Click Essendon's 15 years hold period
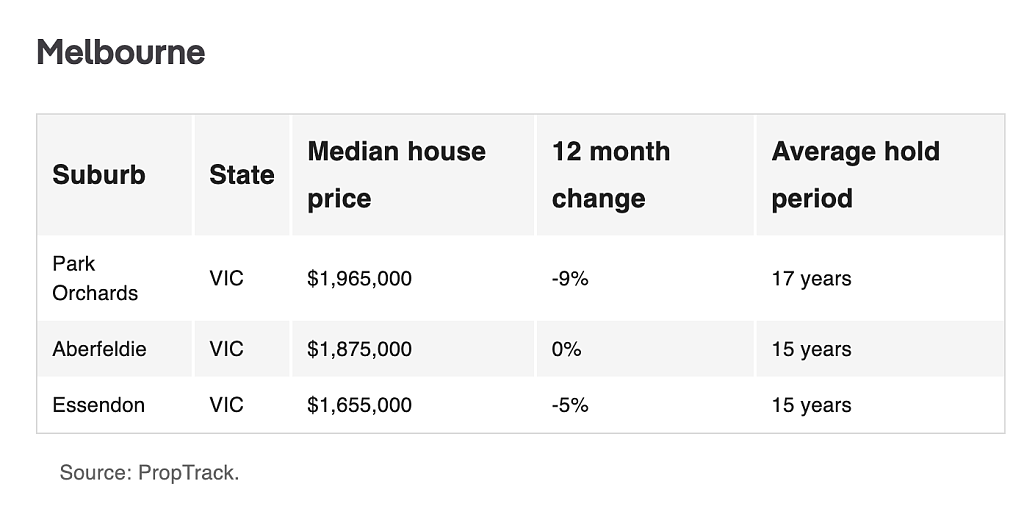 pos(811,405)
